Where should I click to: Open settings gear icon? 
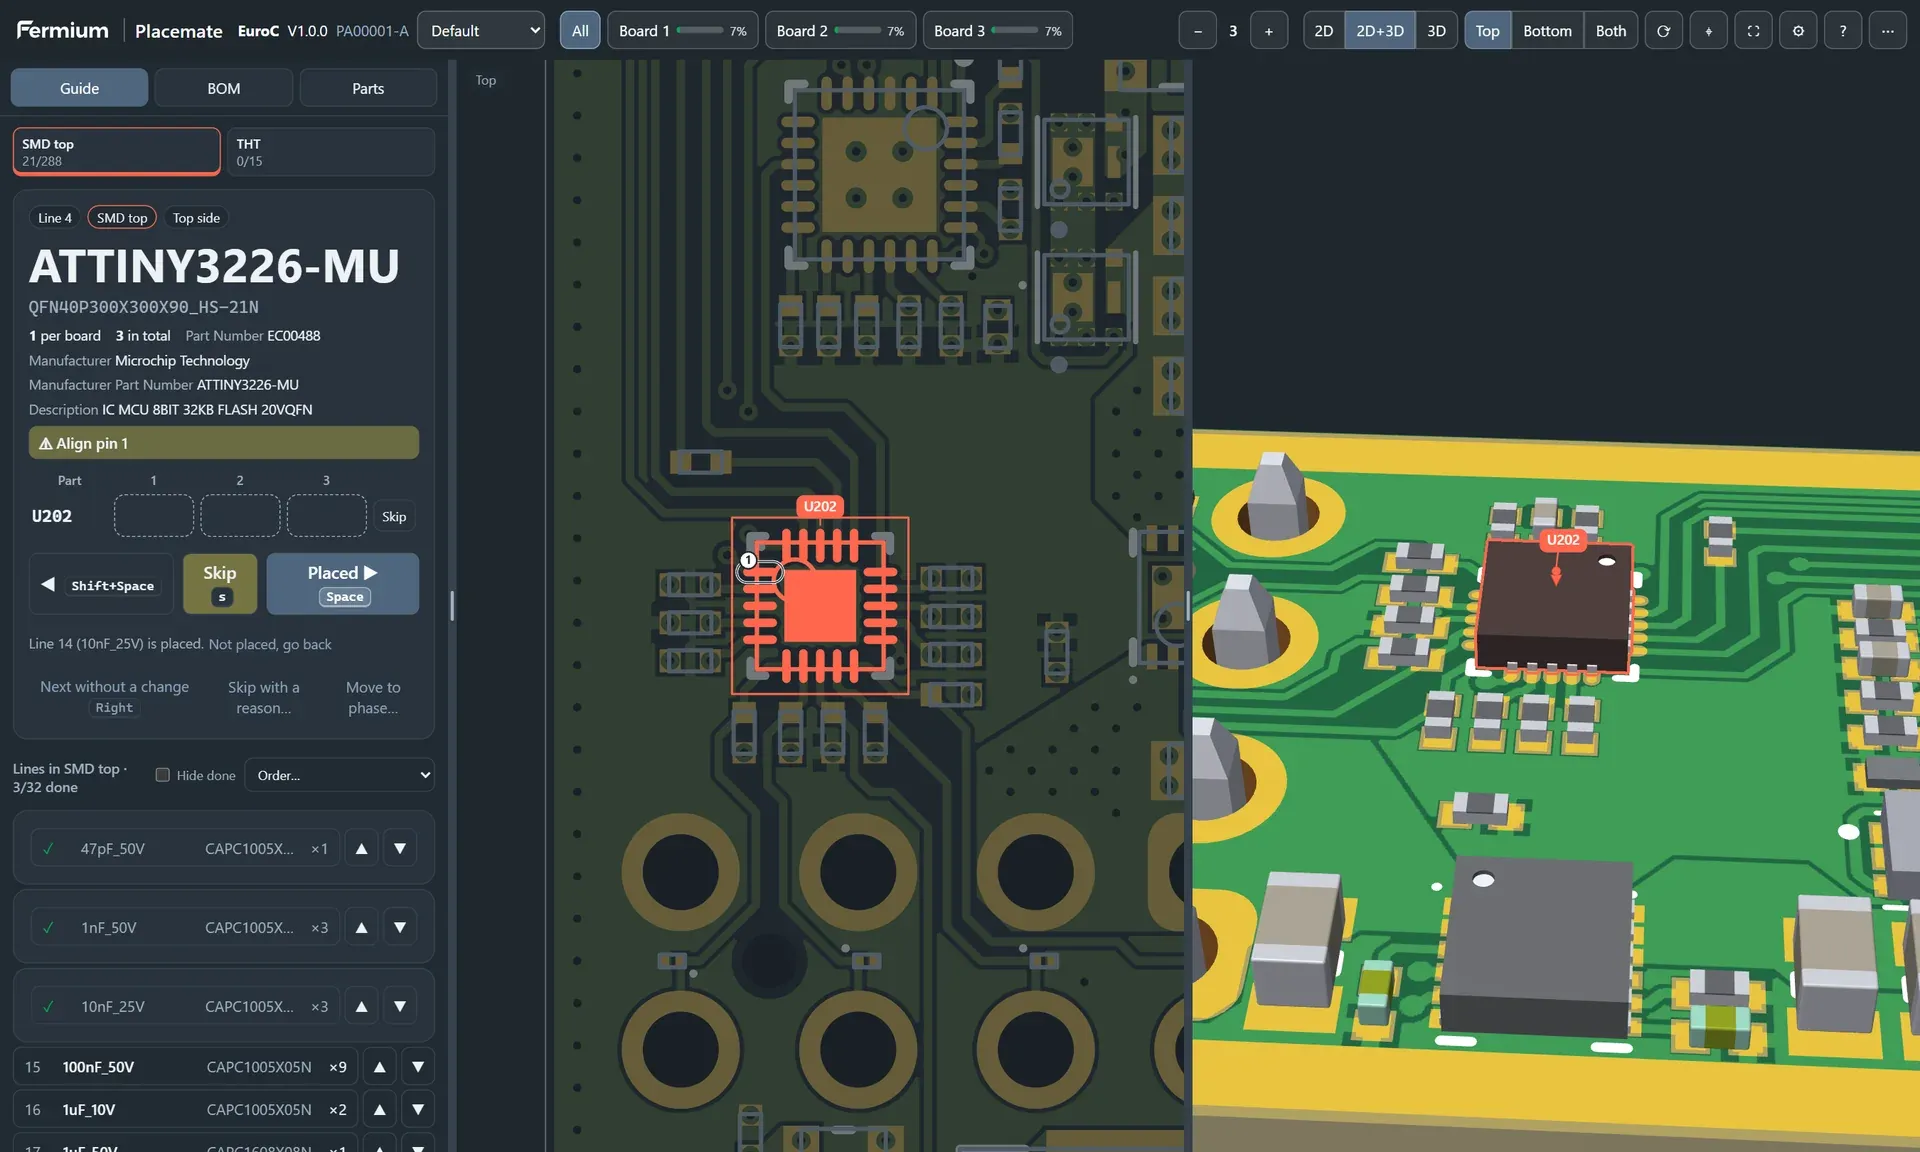point(1798,31)
